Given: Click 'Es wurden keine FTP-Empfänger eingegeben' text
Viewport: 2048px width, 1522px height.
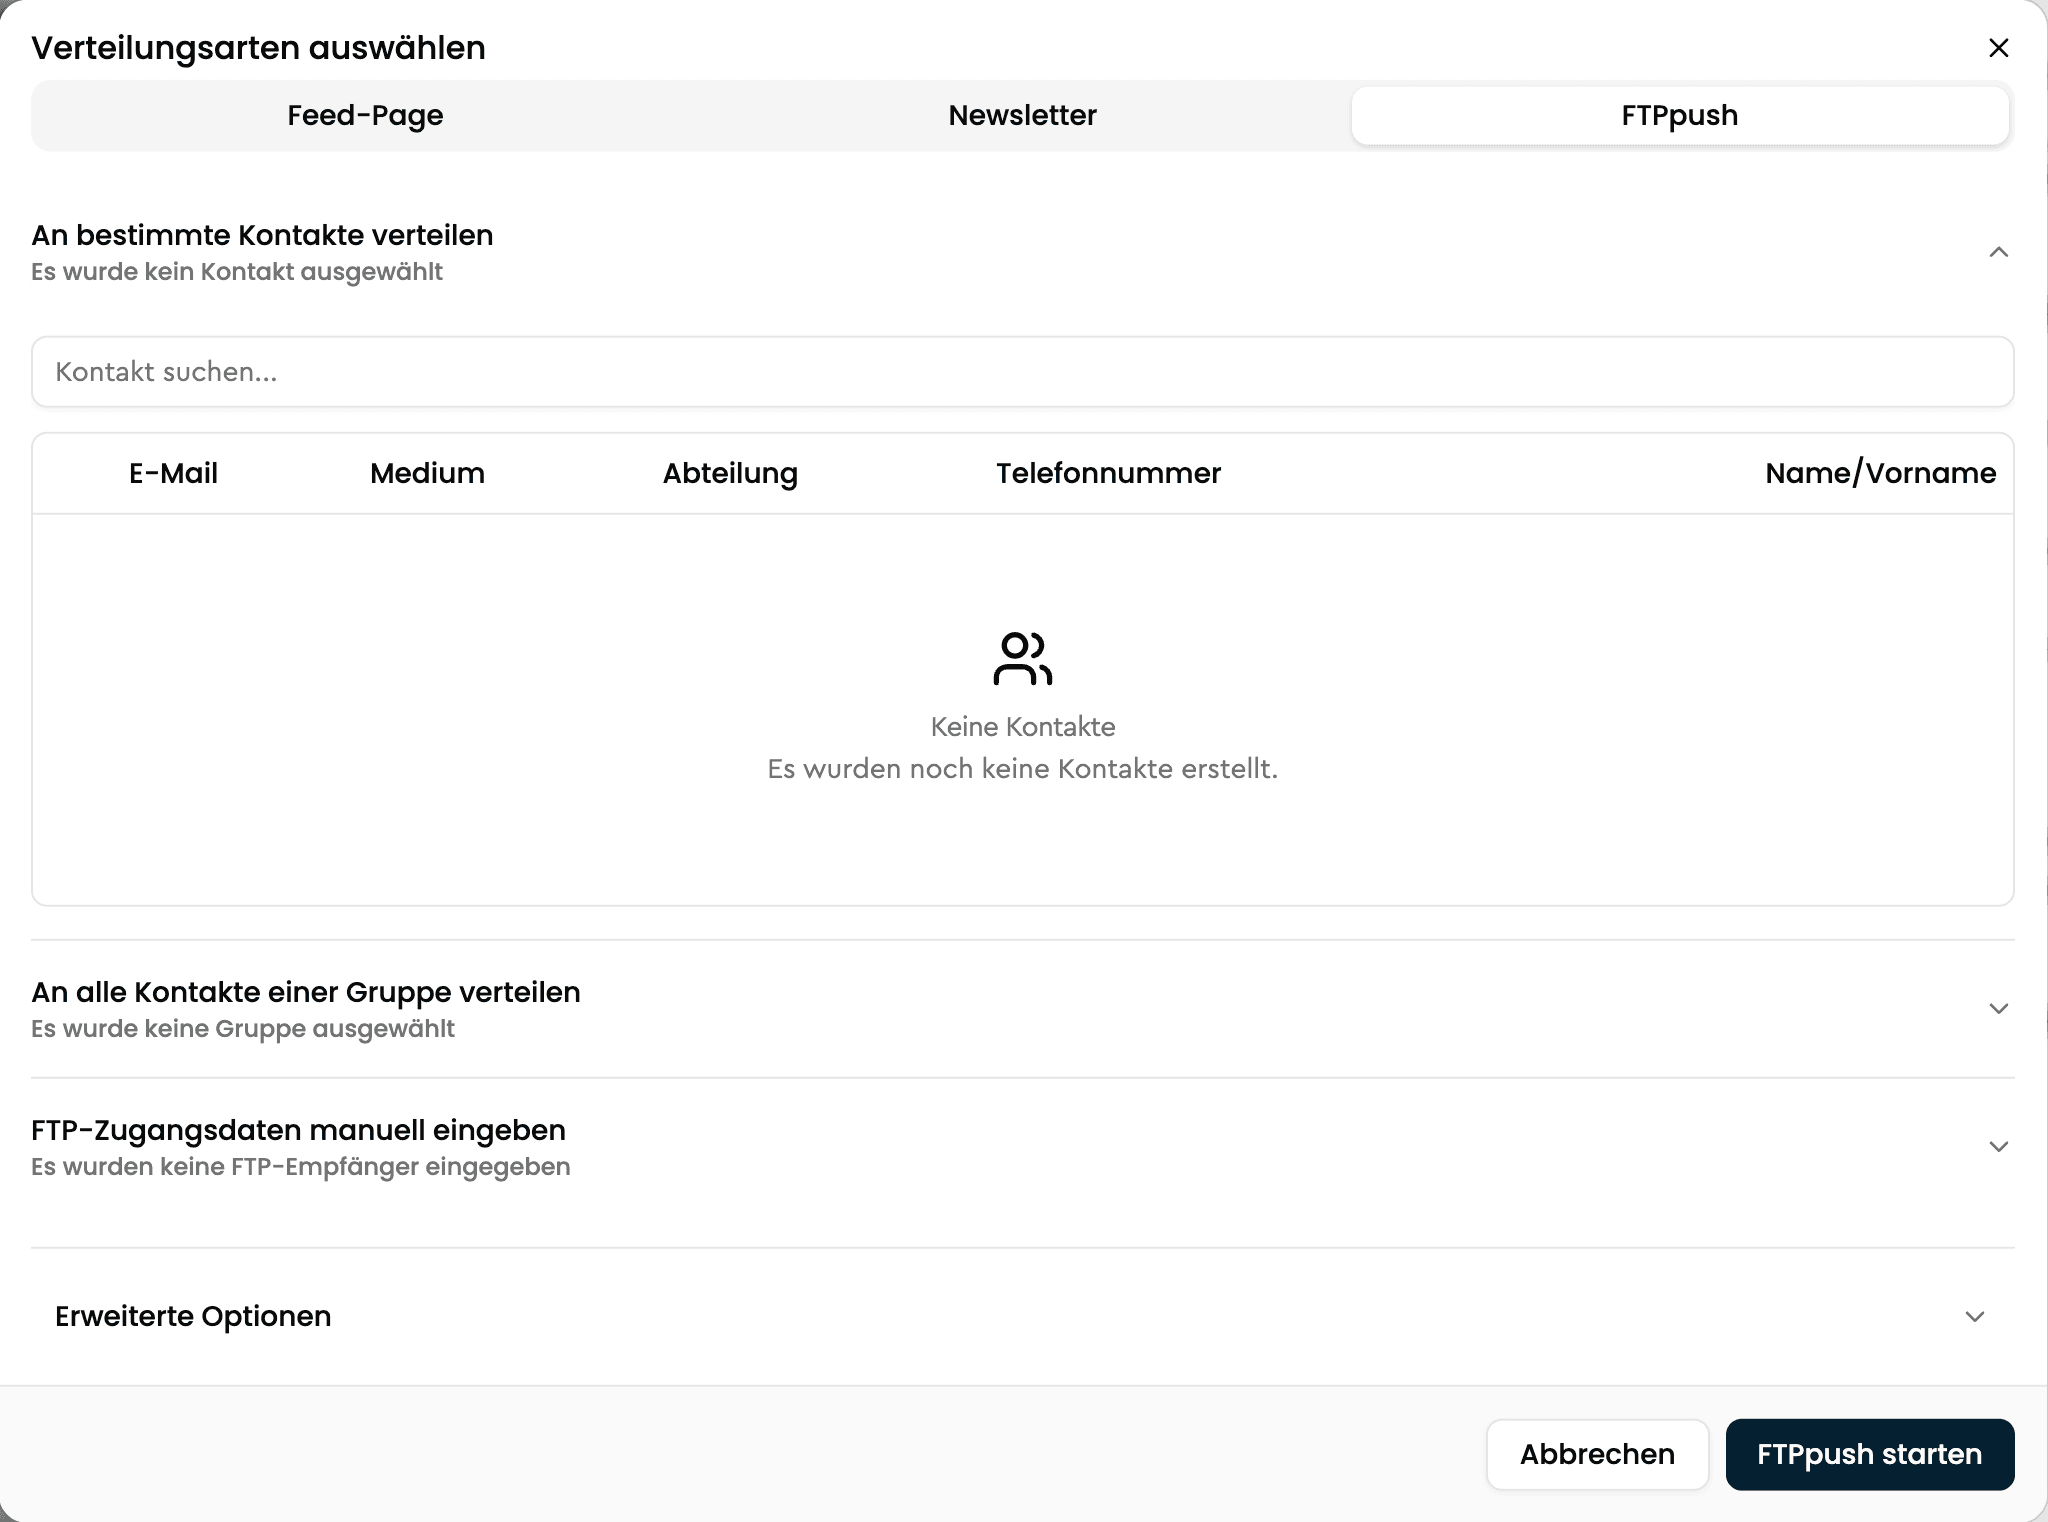Looking at the screenshot, I should 301,1167.
